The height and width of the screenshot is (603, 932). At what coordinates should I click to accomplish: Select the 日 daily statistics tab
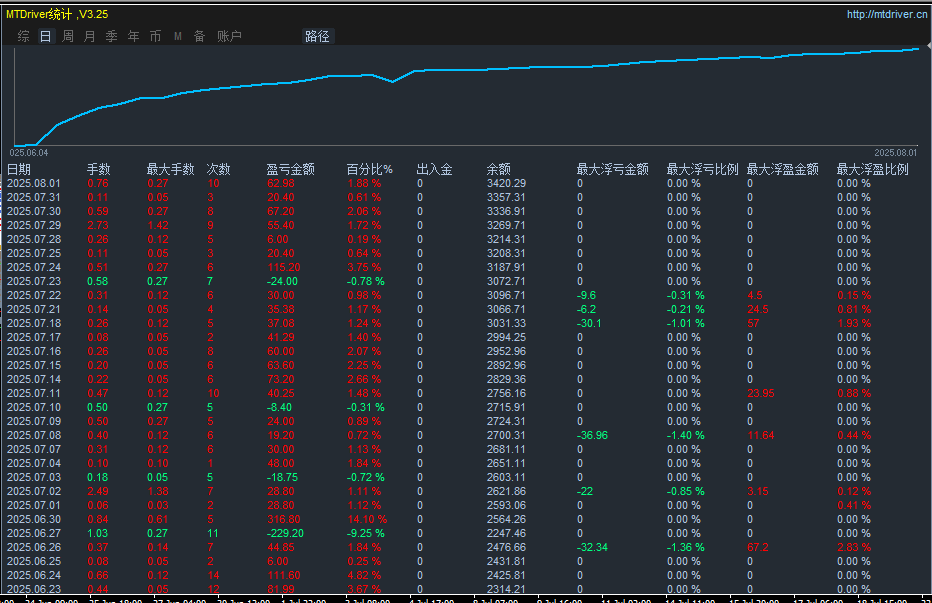coord(45,36)
